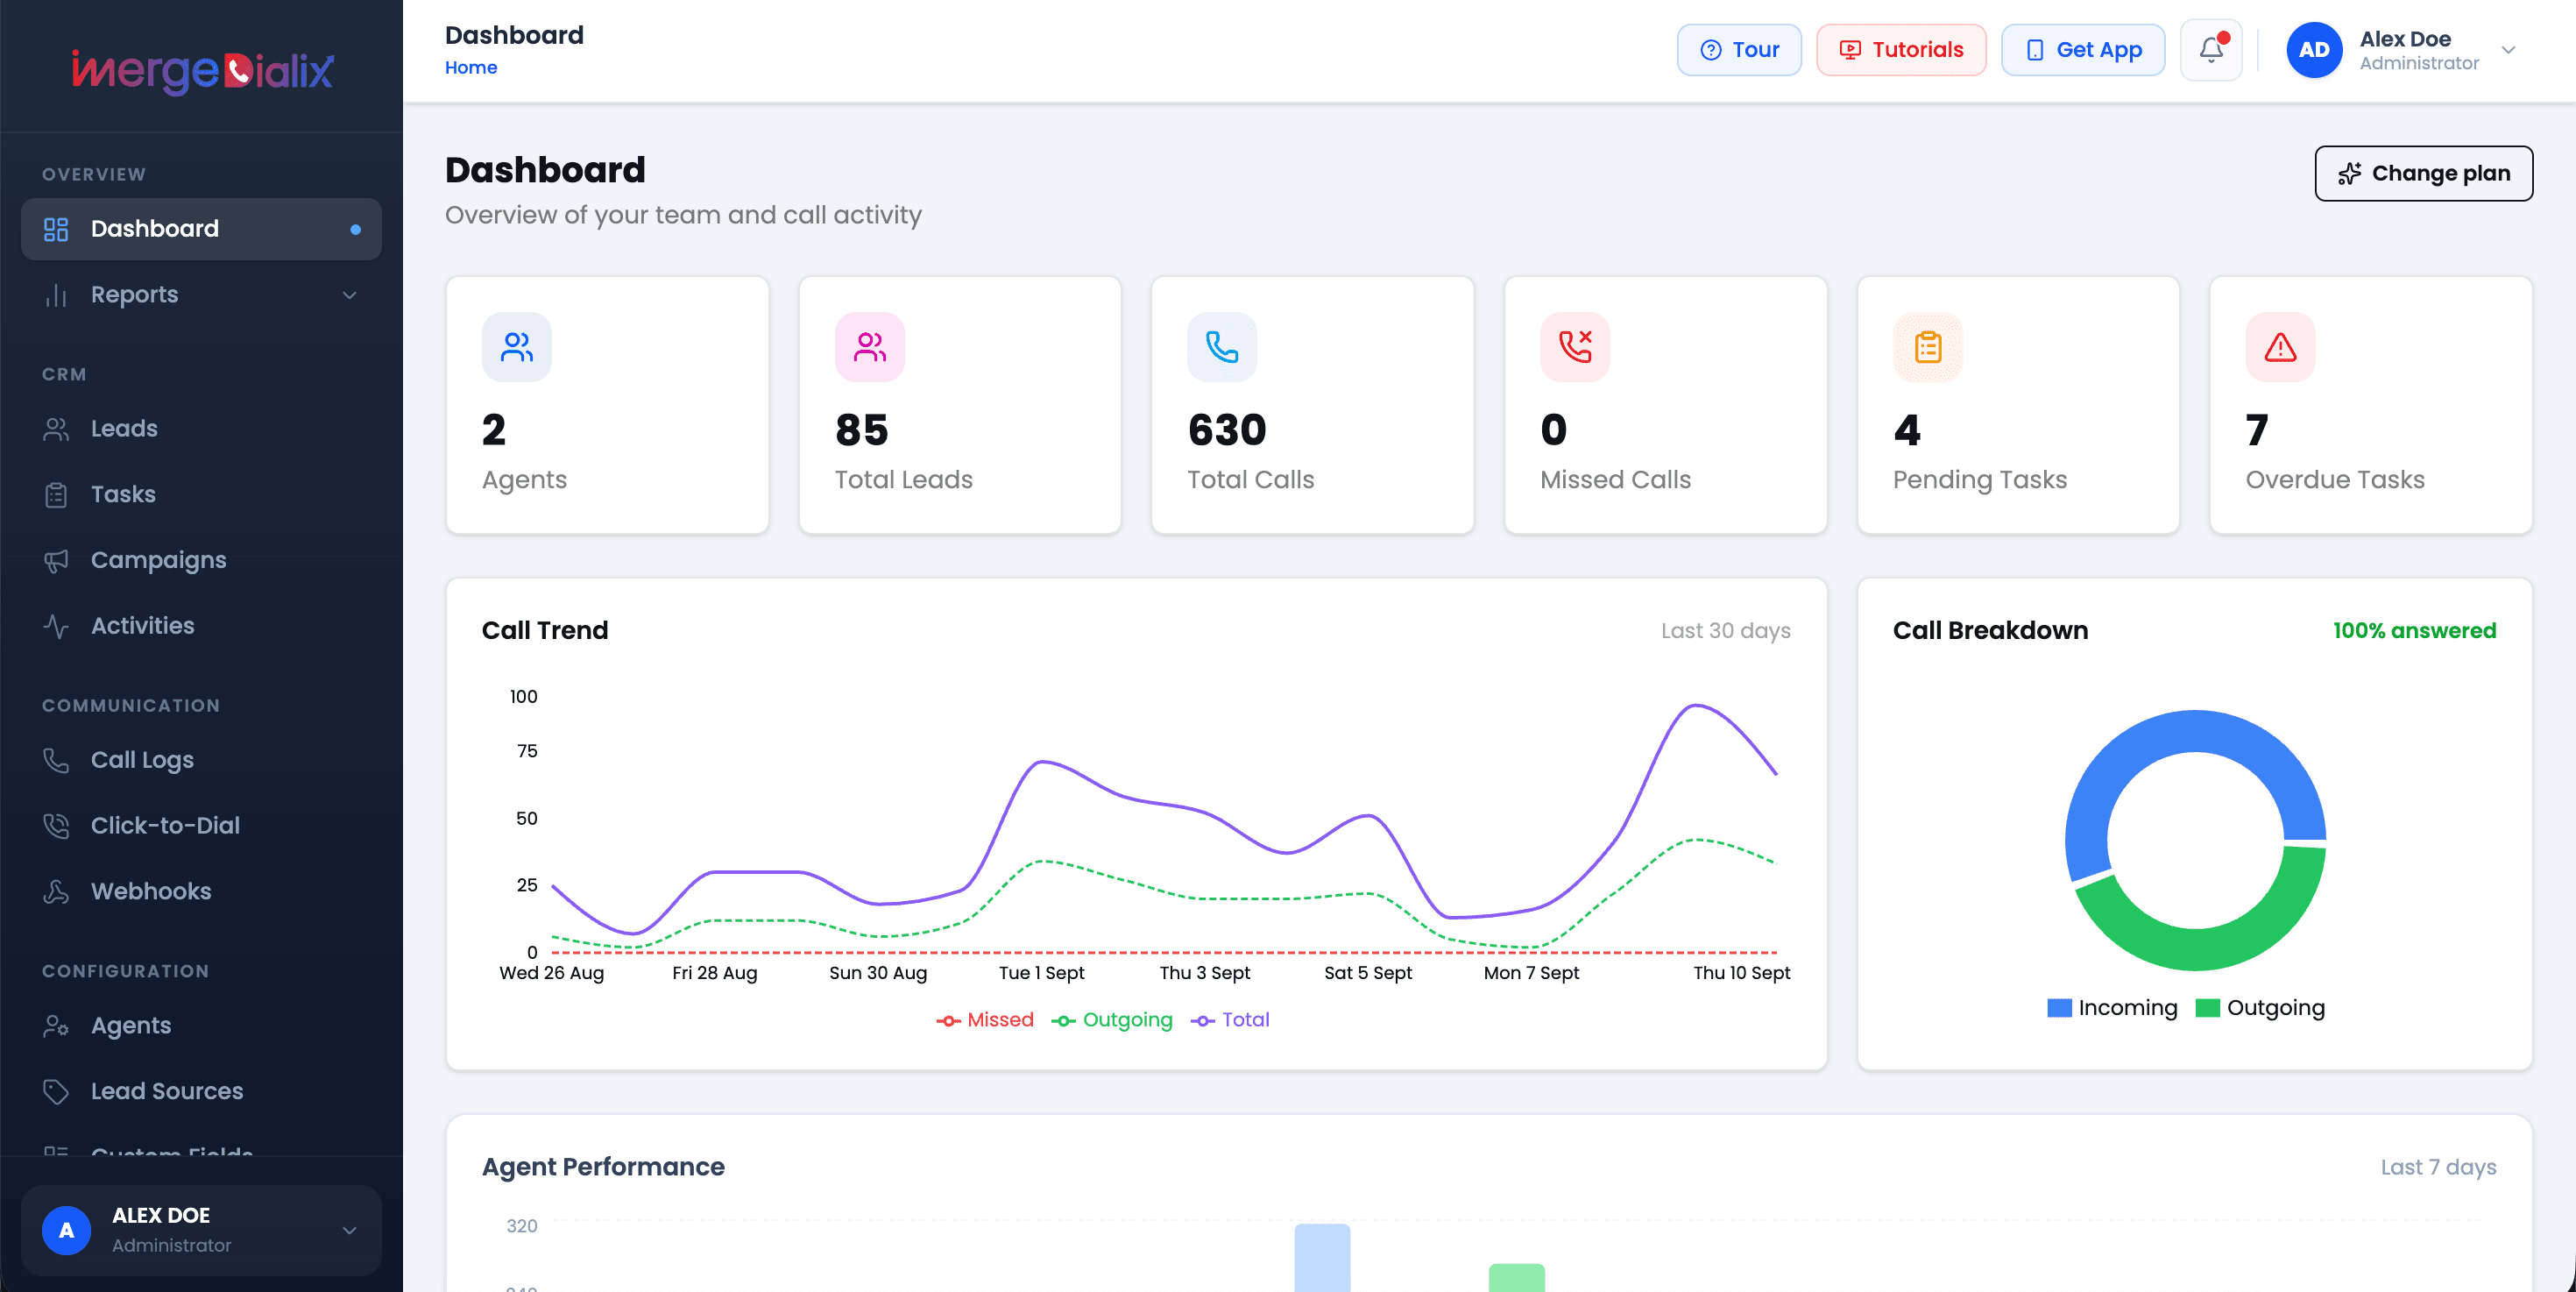Click the blue bar in Agent Performance
Screen dimensions: 2576x1292
(x=1321, y=1257)
